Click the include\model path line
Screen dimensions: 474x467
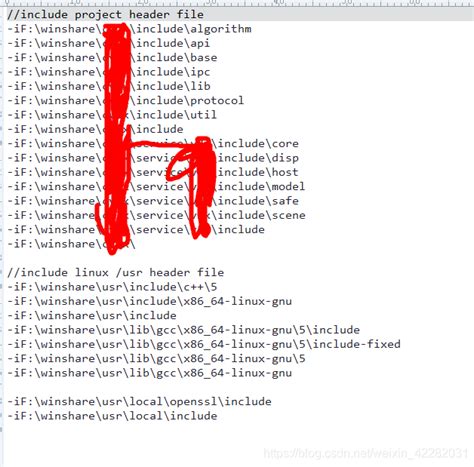tap(156, 187)
